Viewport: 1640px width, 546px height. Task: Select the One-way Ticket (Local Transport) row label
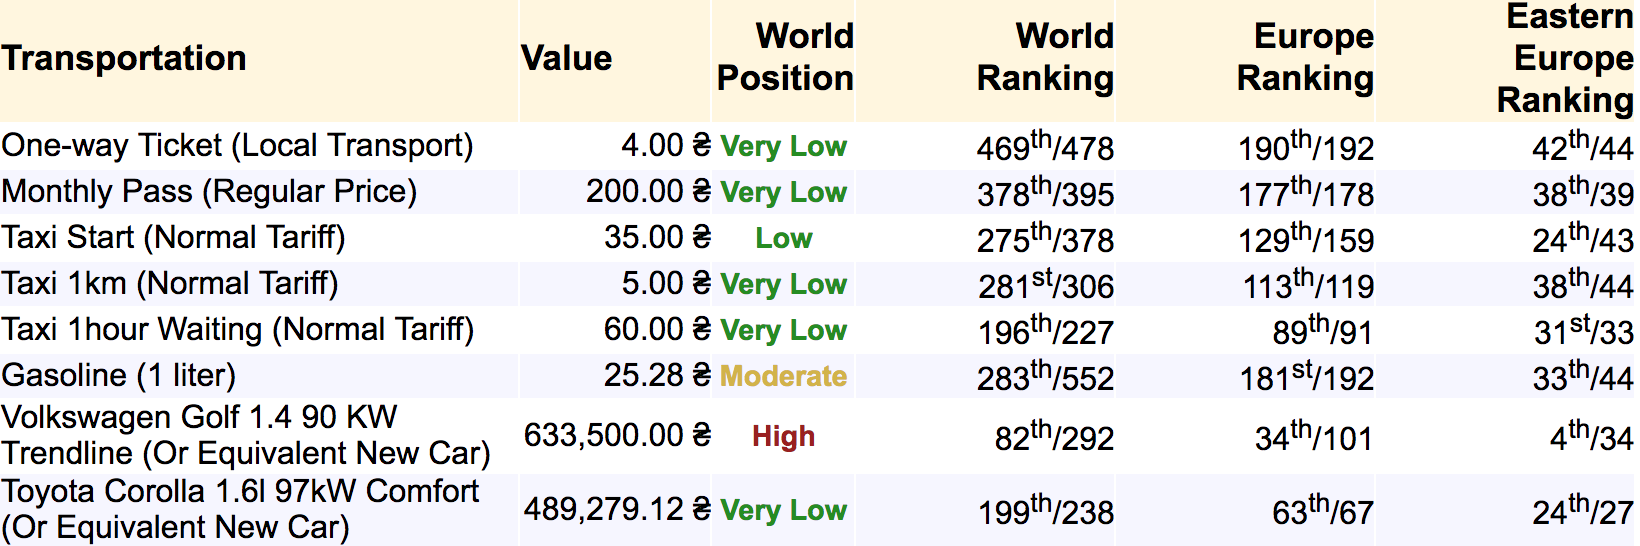pos(238,146)
